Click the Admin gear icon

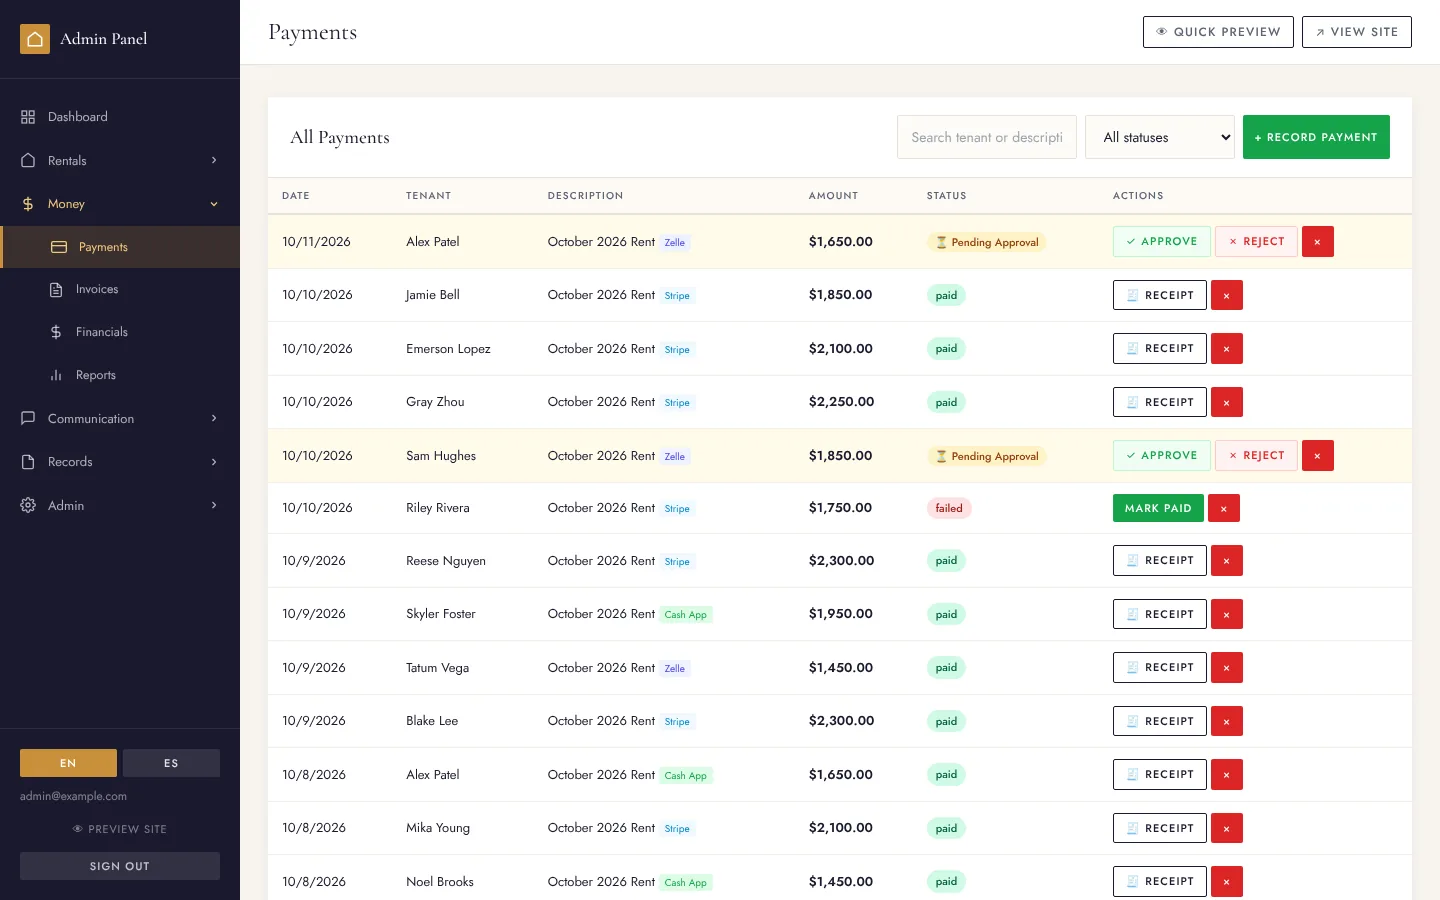tap(28, 505)
